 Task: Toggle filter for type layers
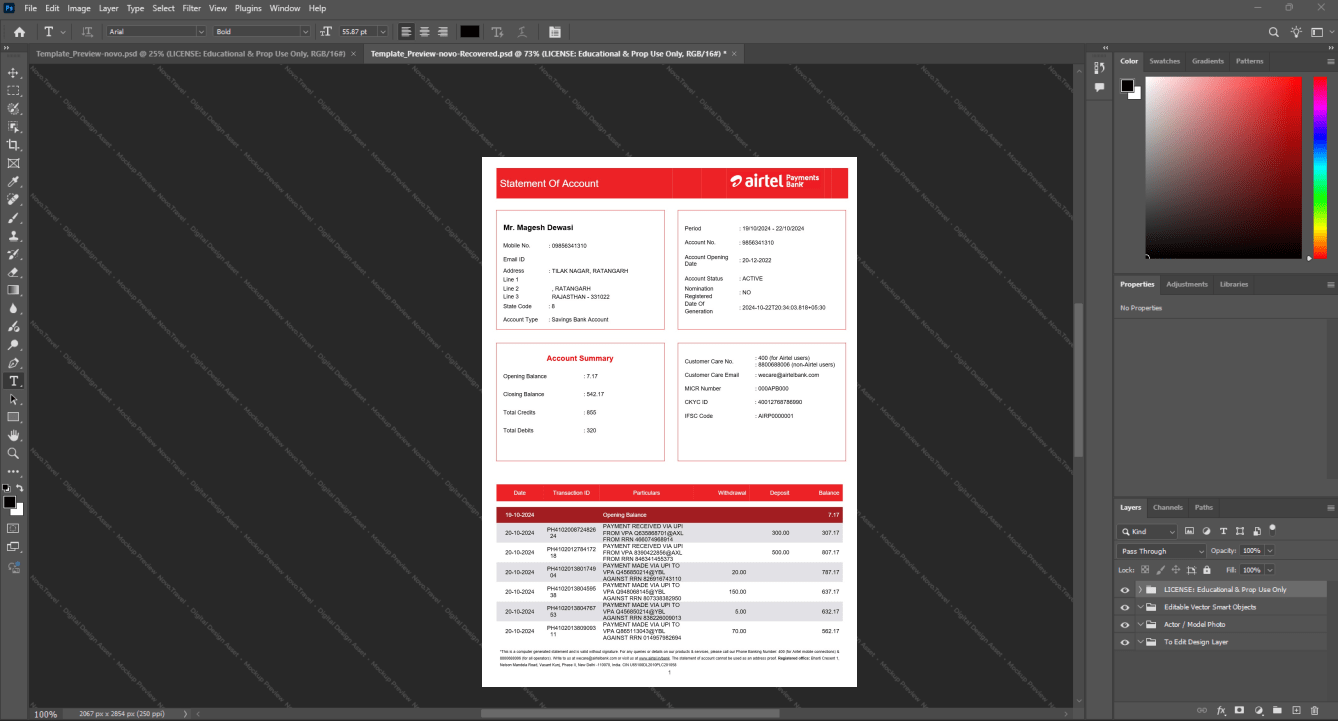pos(1223,532)
